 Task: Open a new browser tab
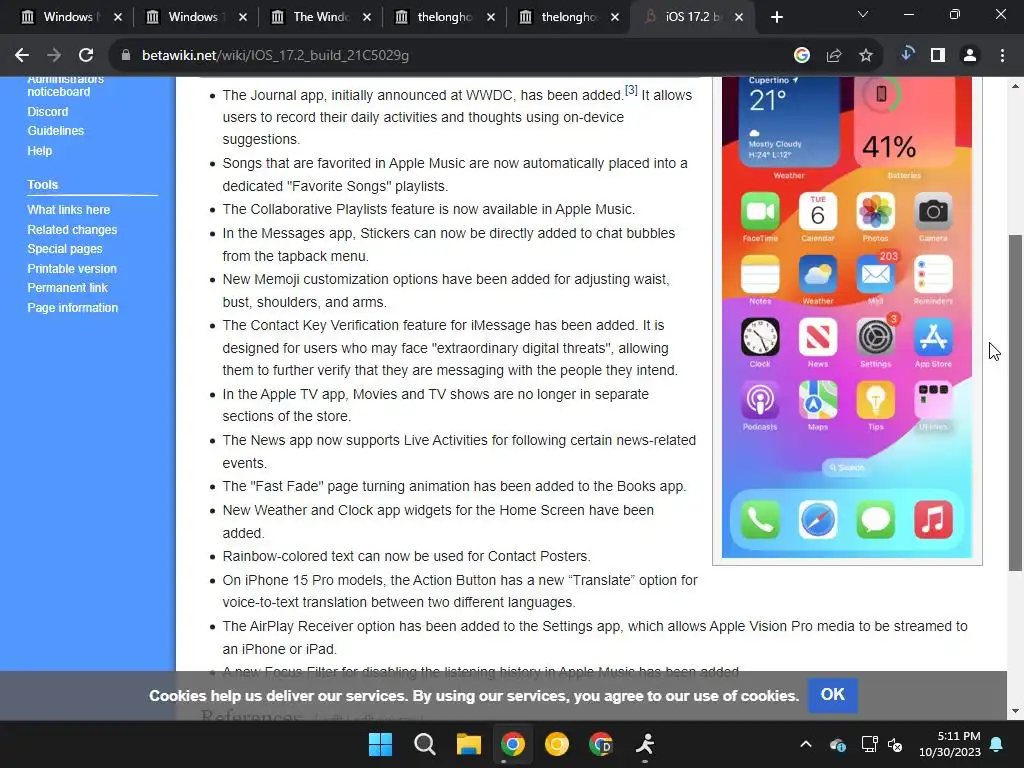[776, 17]
